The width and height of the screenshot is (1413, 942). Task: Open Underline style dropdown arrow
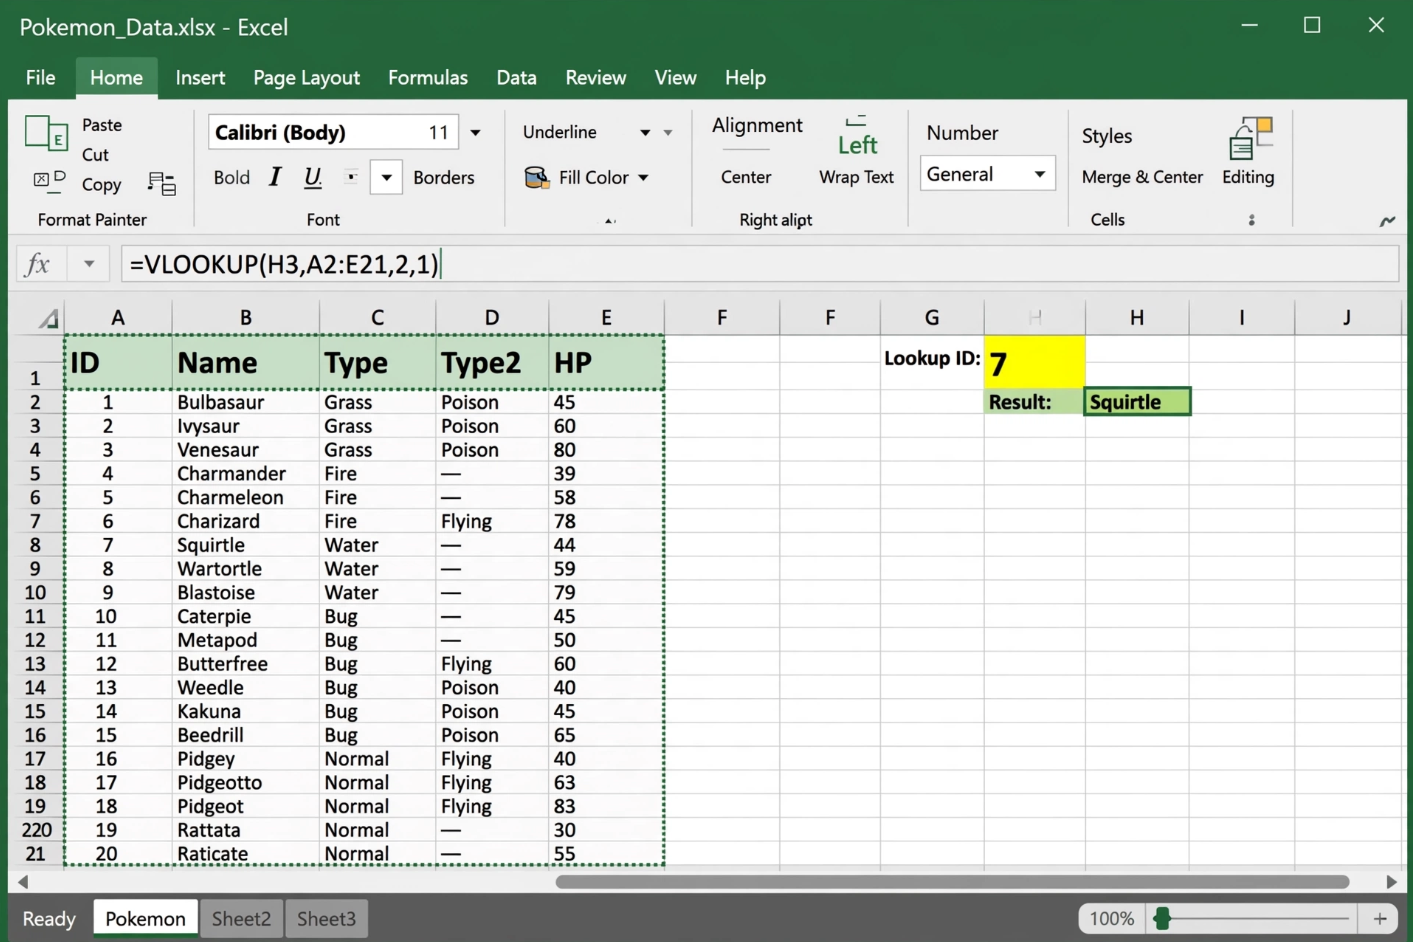click(x=645, y=132)
